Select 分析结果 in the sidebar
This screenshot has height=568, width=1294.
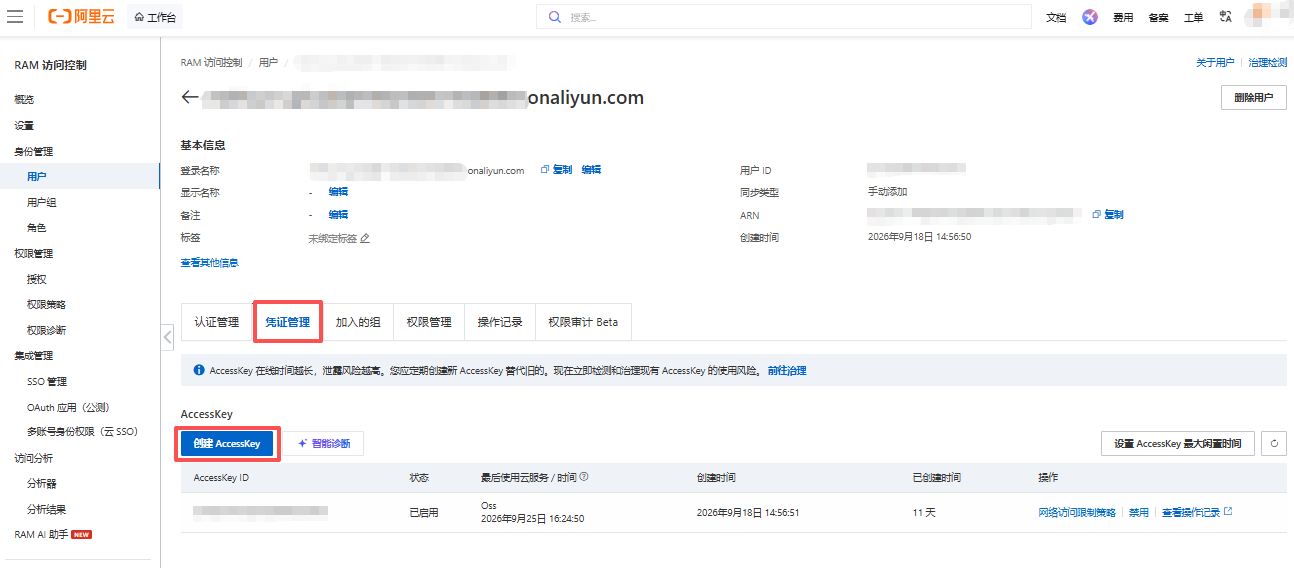pyautogui.click(x=47, y=509)
